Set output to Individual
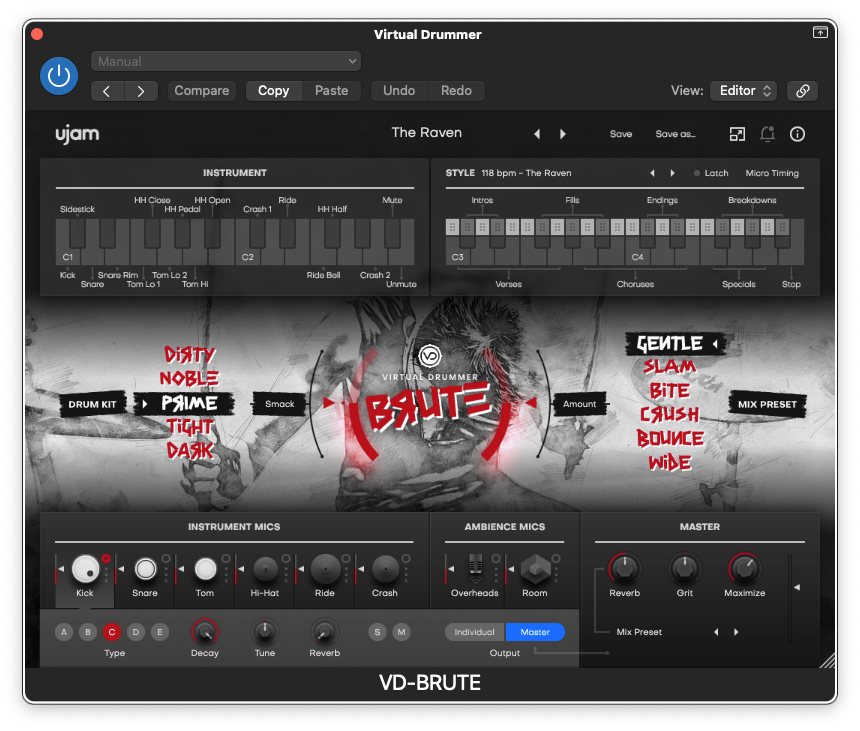The width and height of the screenshot is (860, 731). (475, 632)
